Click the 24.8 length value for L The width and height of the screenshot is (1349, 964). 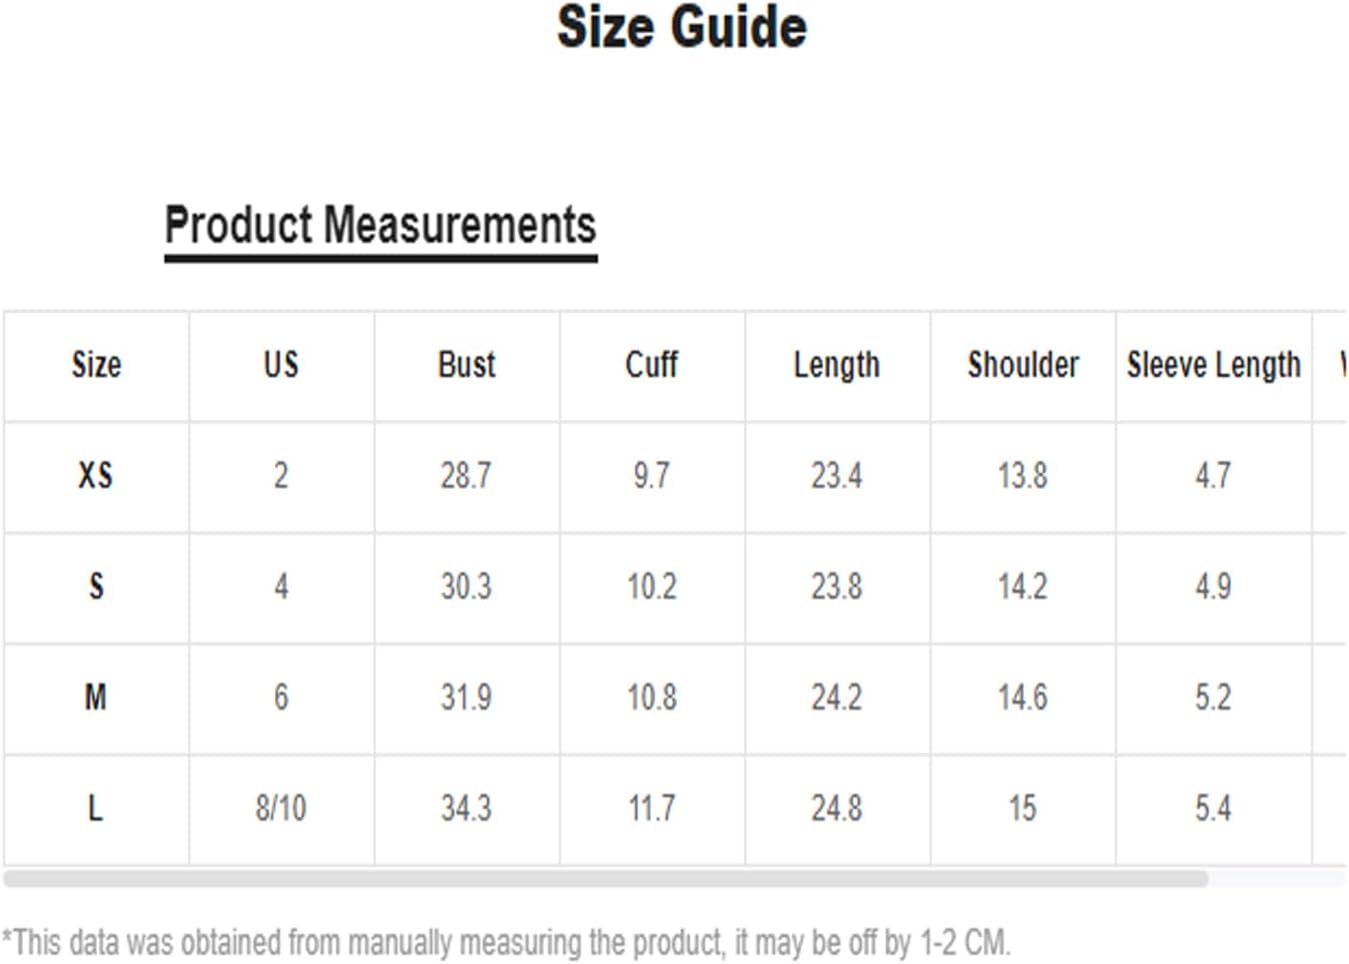click(836, 808)
